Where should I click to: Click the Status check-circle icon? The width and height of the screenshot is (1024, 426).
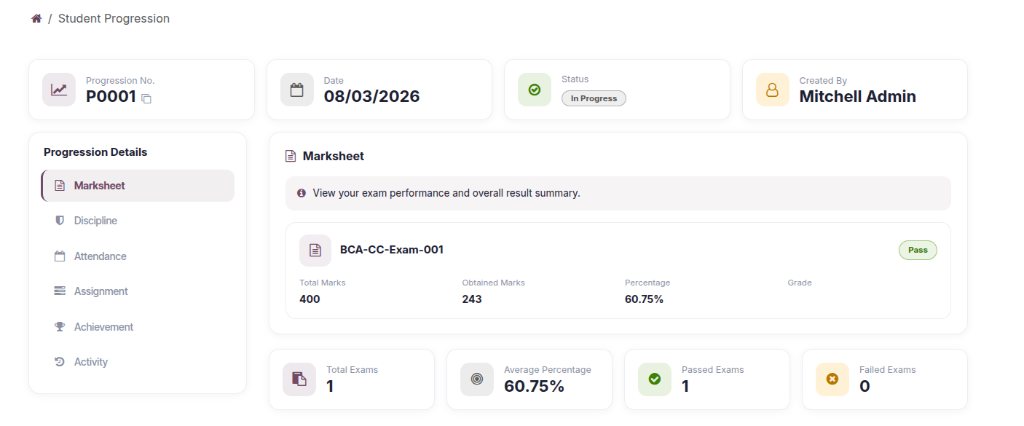point(534,90)
